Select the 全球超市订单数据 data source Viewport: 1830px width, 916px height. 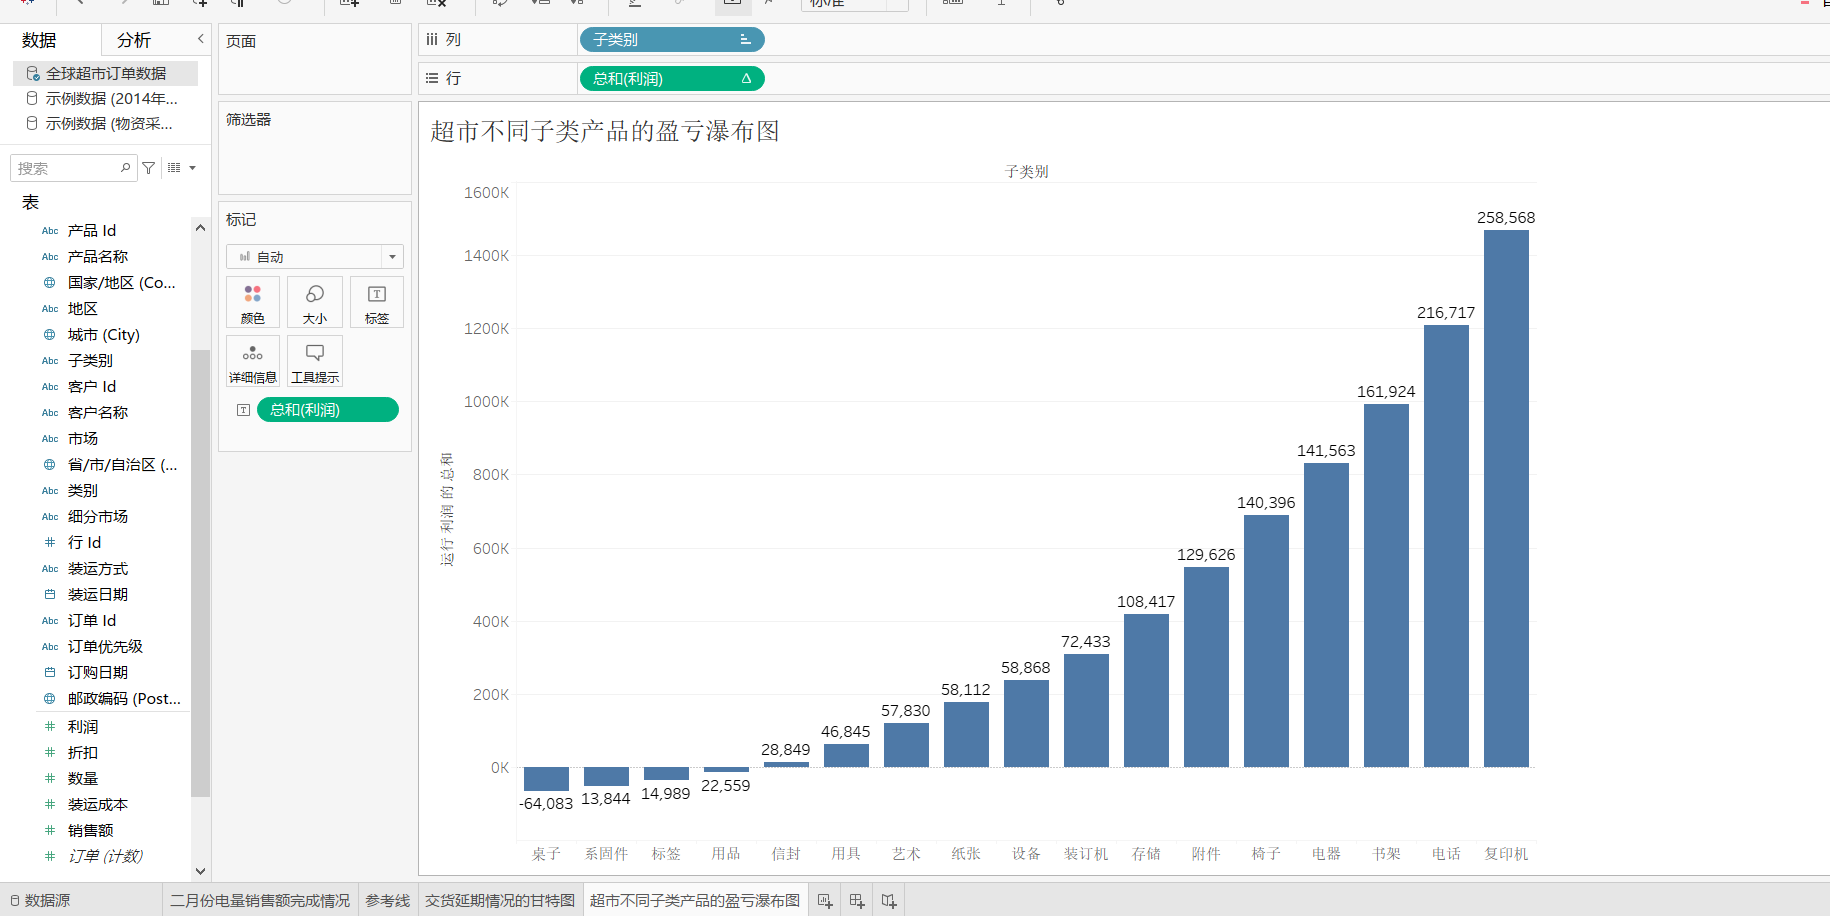106,73
